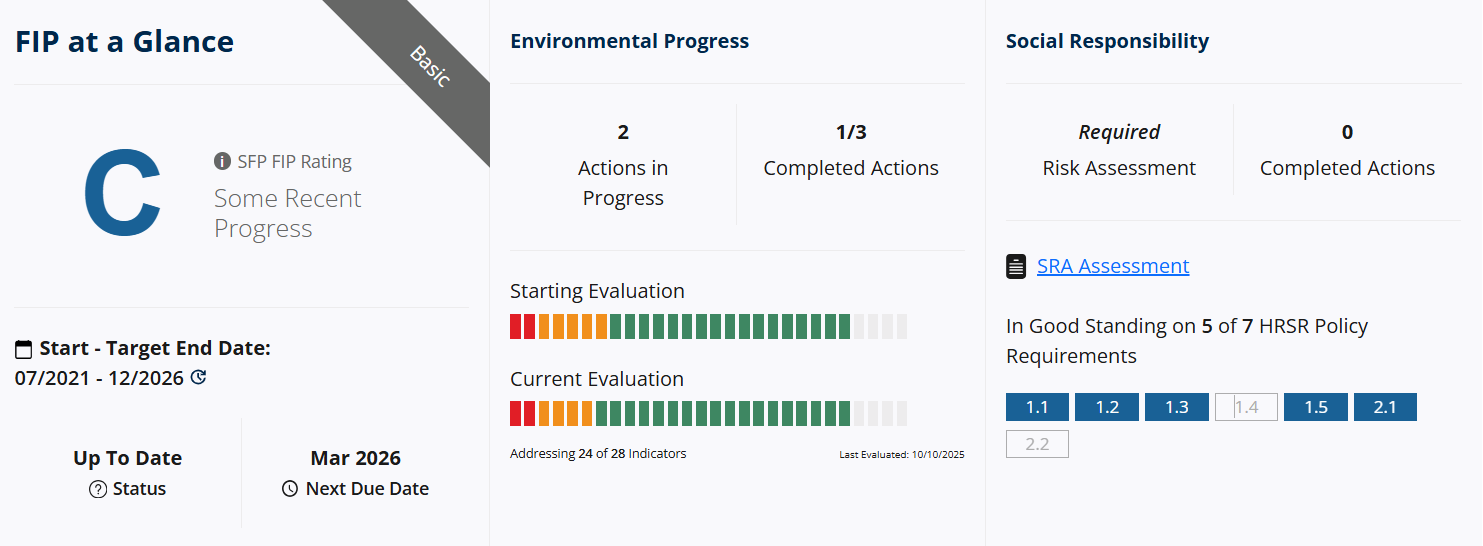Click the document icon beside SRA Assessment
This screenshot has height=546, width=1483.
(1016, 267)
